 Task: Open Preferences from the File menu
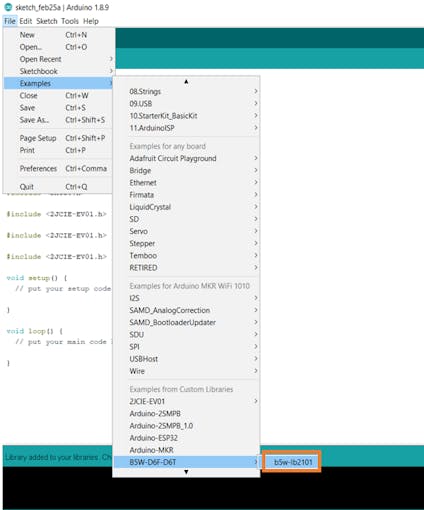(x=58, y=168)
